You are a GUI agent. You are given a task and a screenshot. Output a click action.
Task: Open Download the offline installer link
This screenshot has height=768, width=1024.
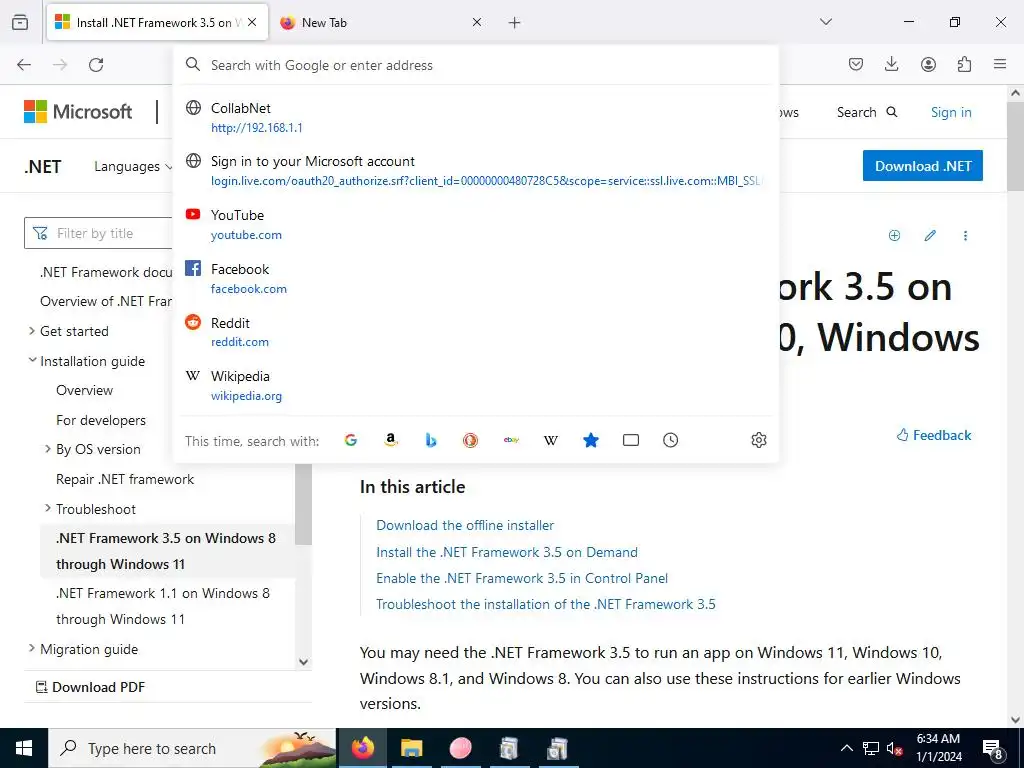coord(465,525)
